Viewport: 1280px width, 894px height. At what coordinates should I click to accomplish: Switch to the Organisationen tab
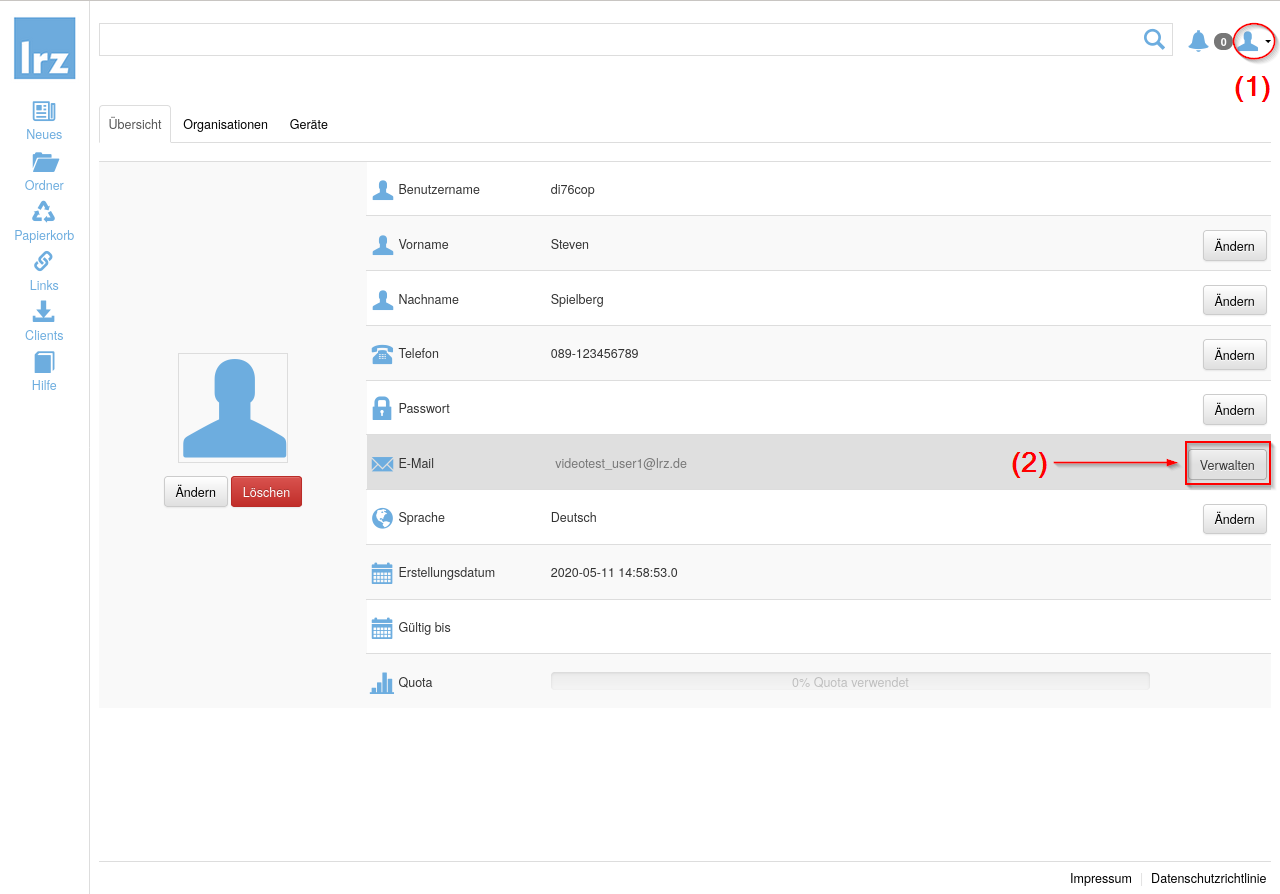point(225,125)
